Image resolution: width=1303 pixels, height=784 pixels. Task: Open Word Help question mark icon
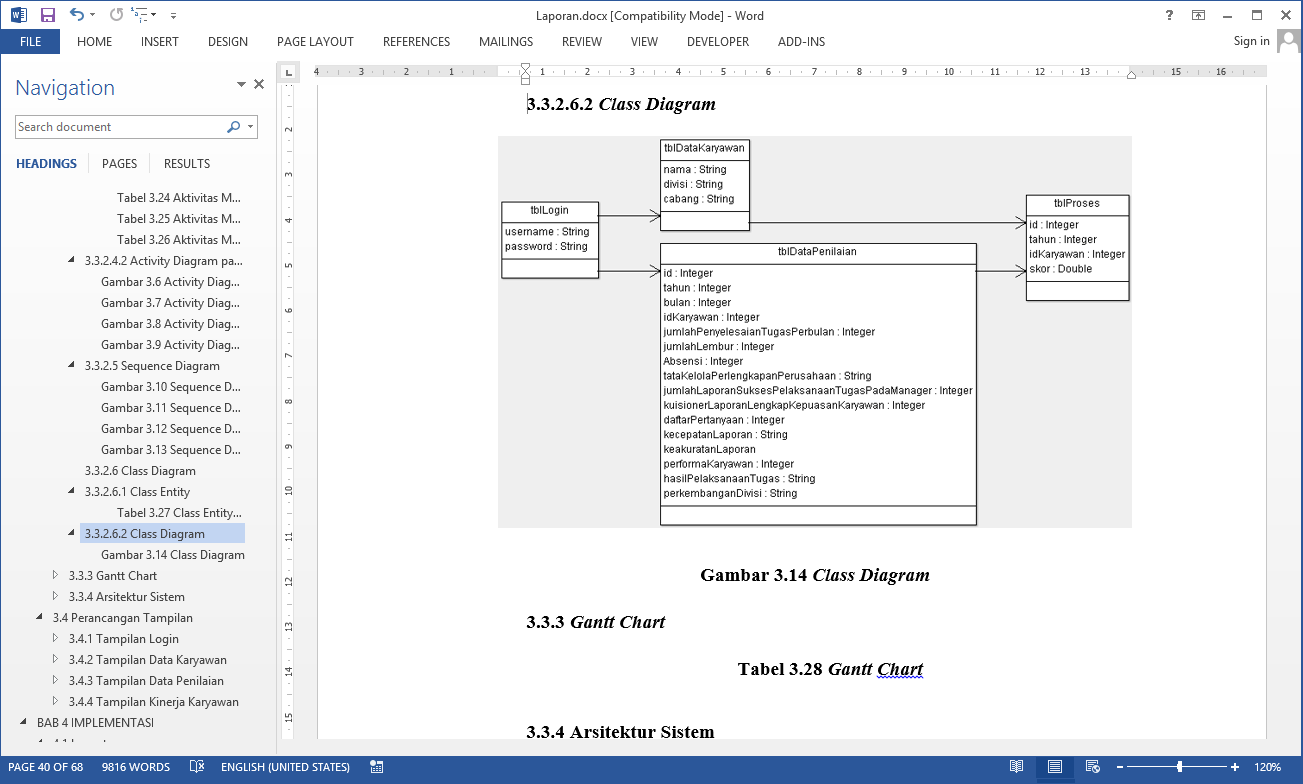[1169, 15]
